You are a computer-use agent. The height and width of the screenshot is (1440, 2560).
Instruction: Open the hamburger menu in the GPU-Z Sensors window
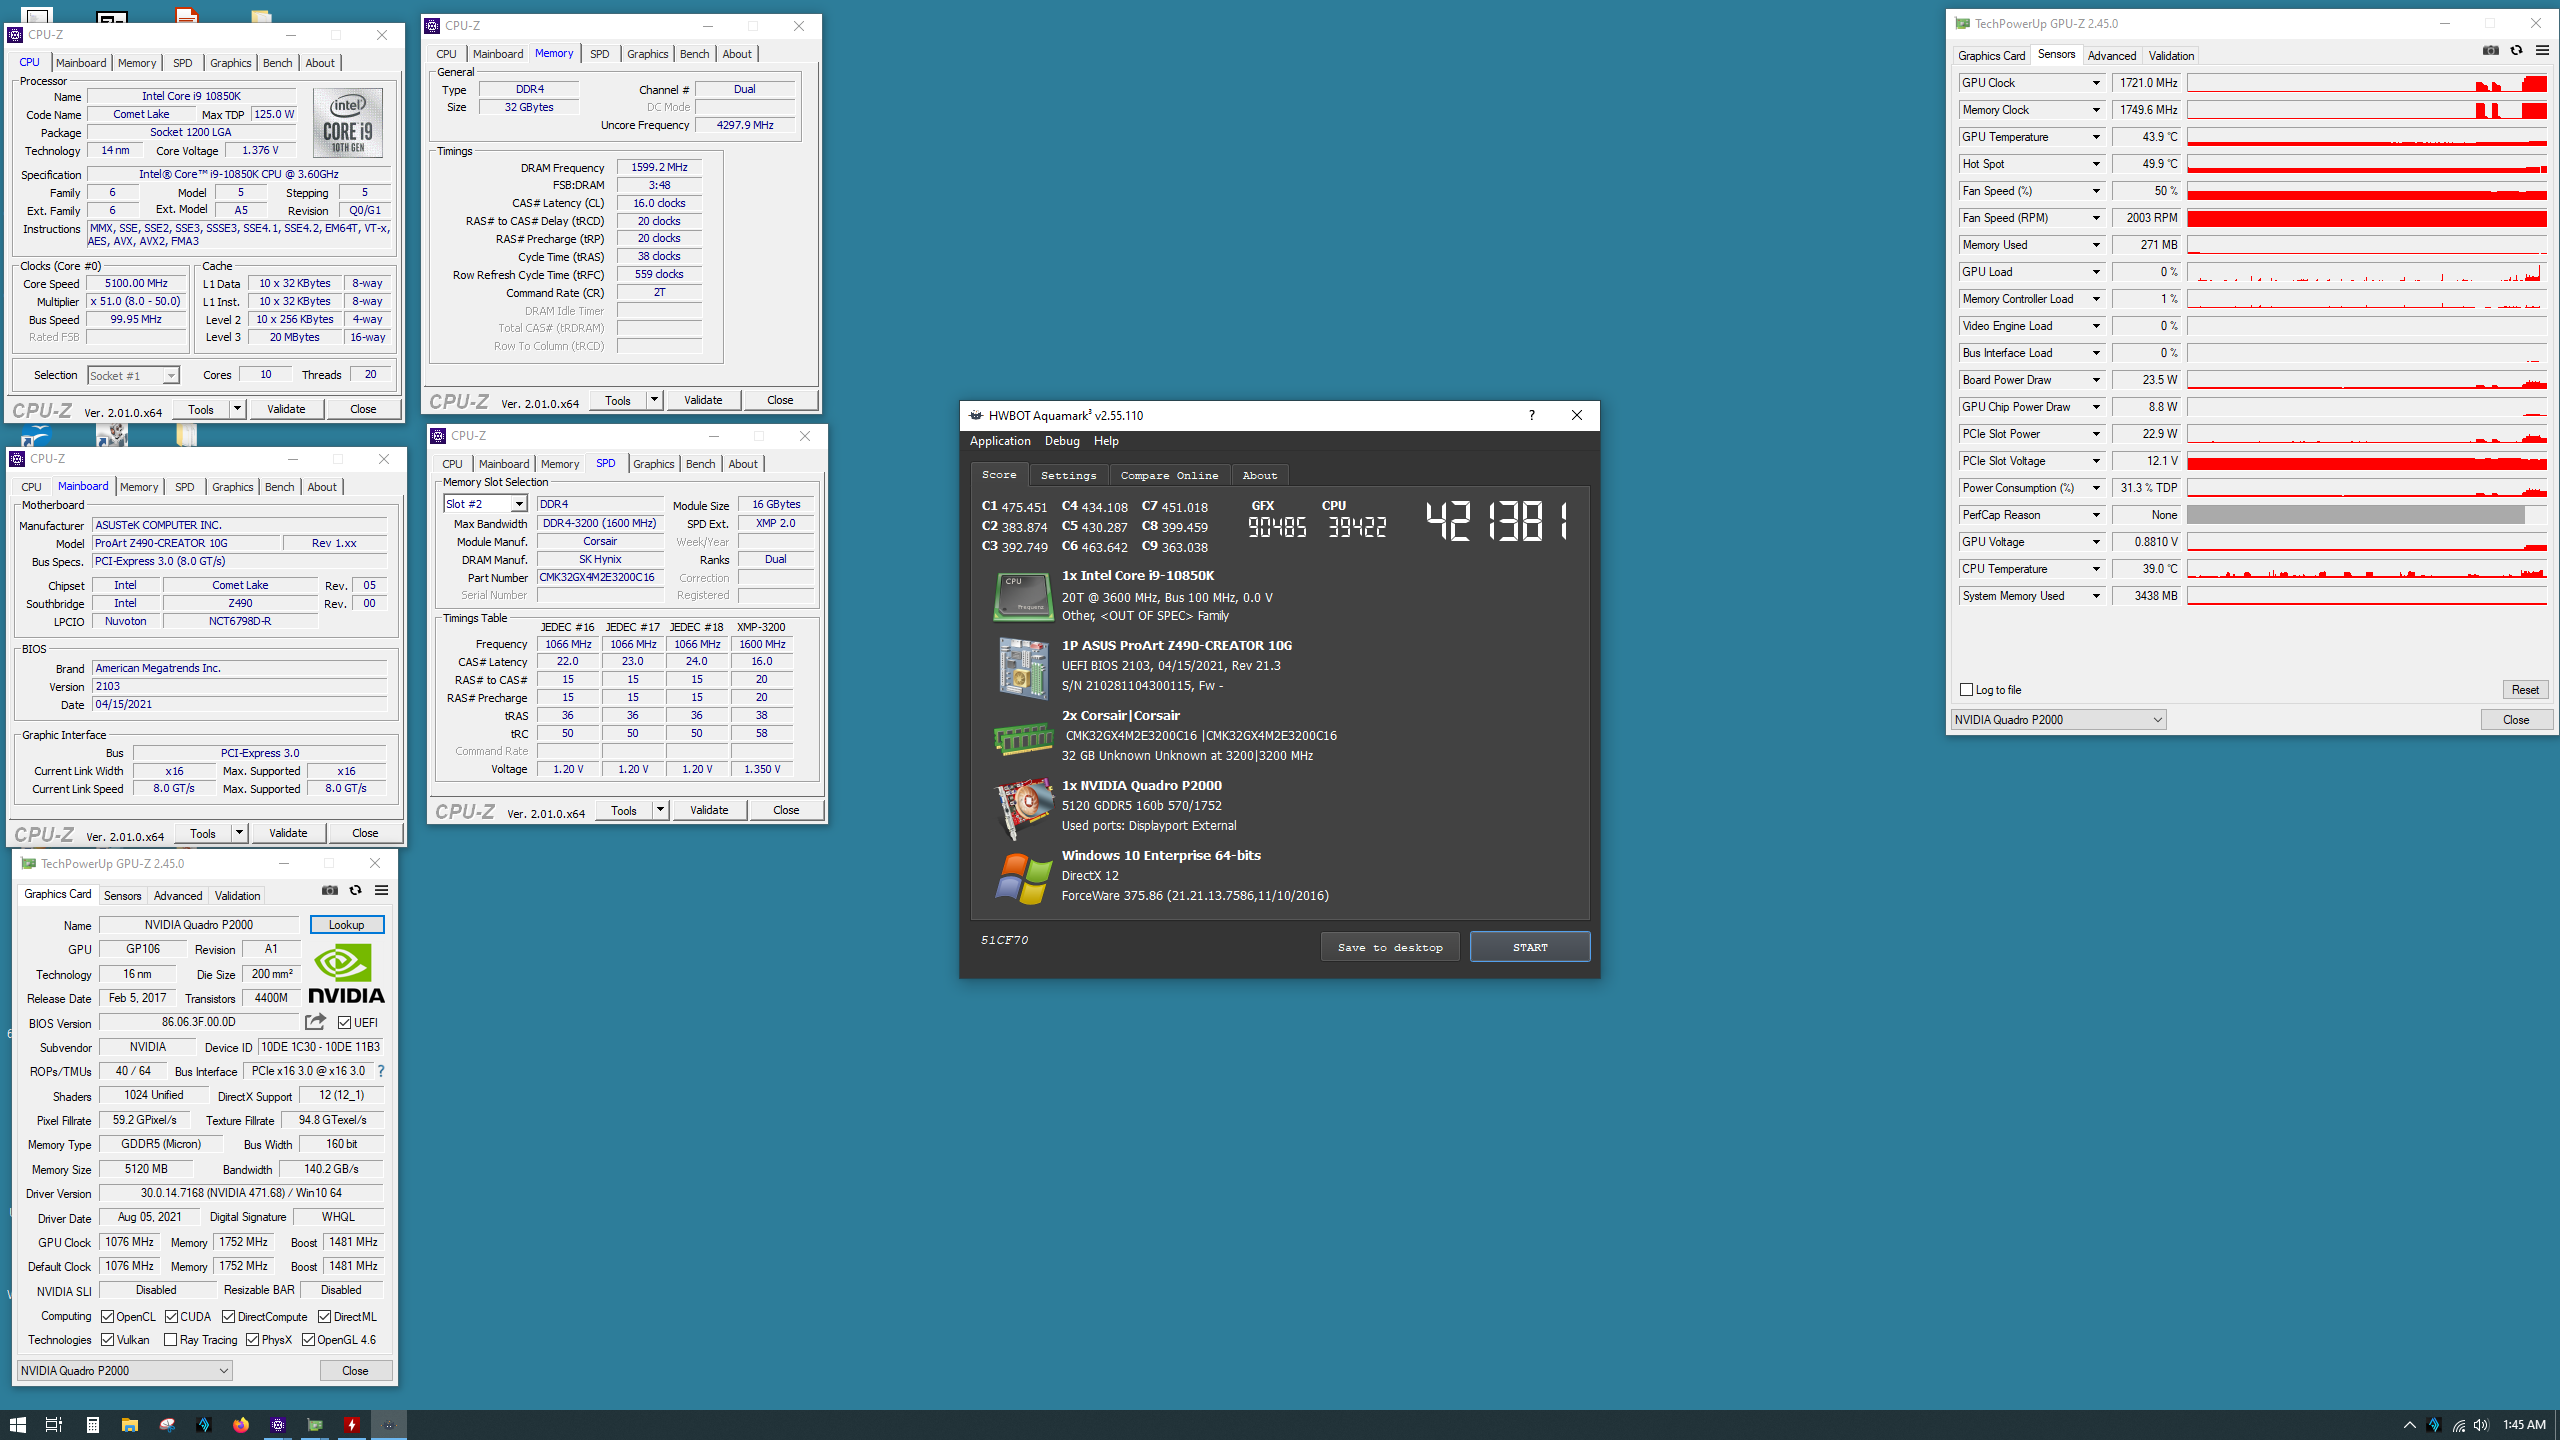[x=2542, y=50]
